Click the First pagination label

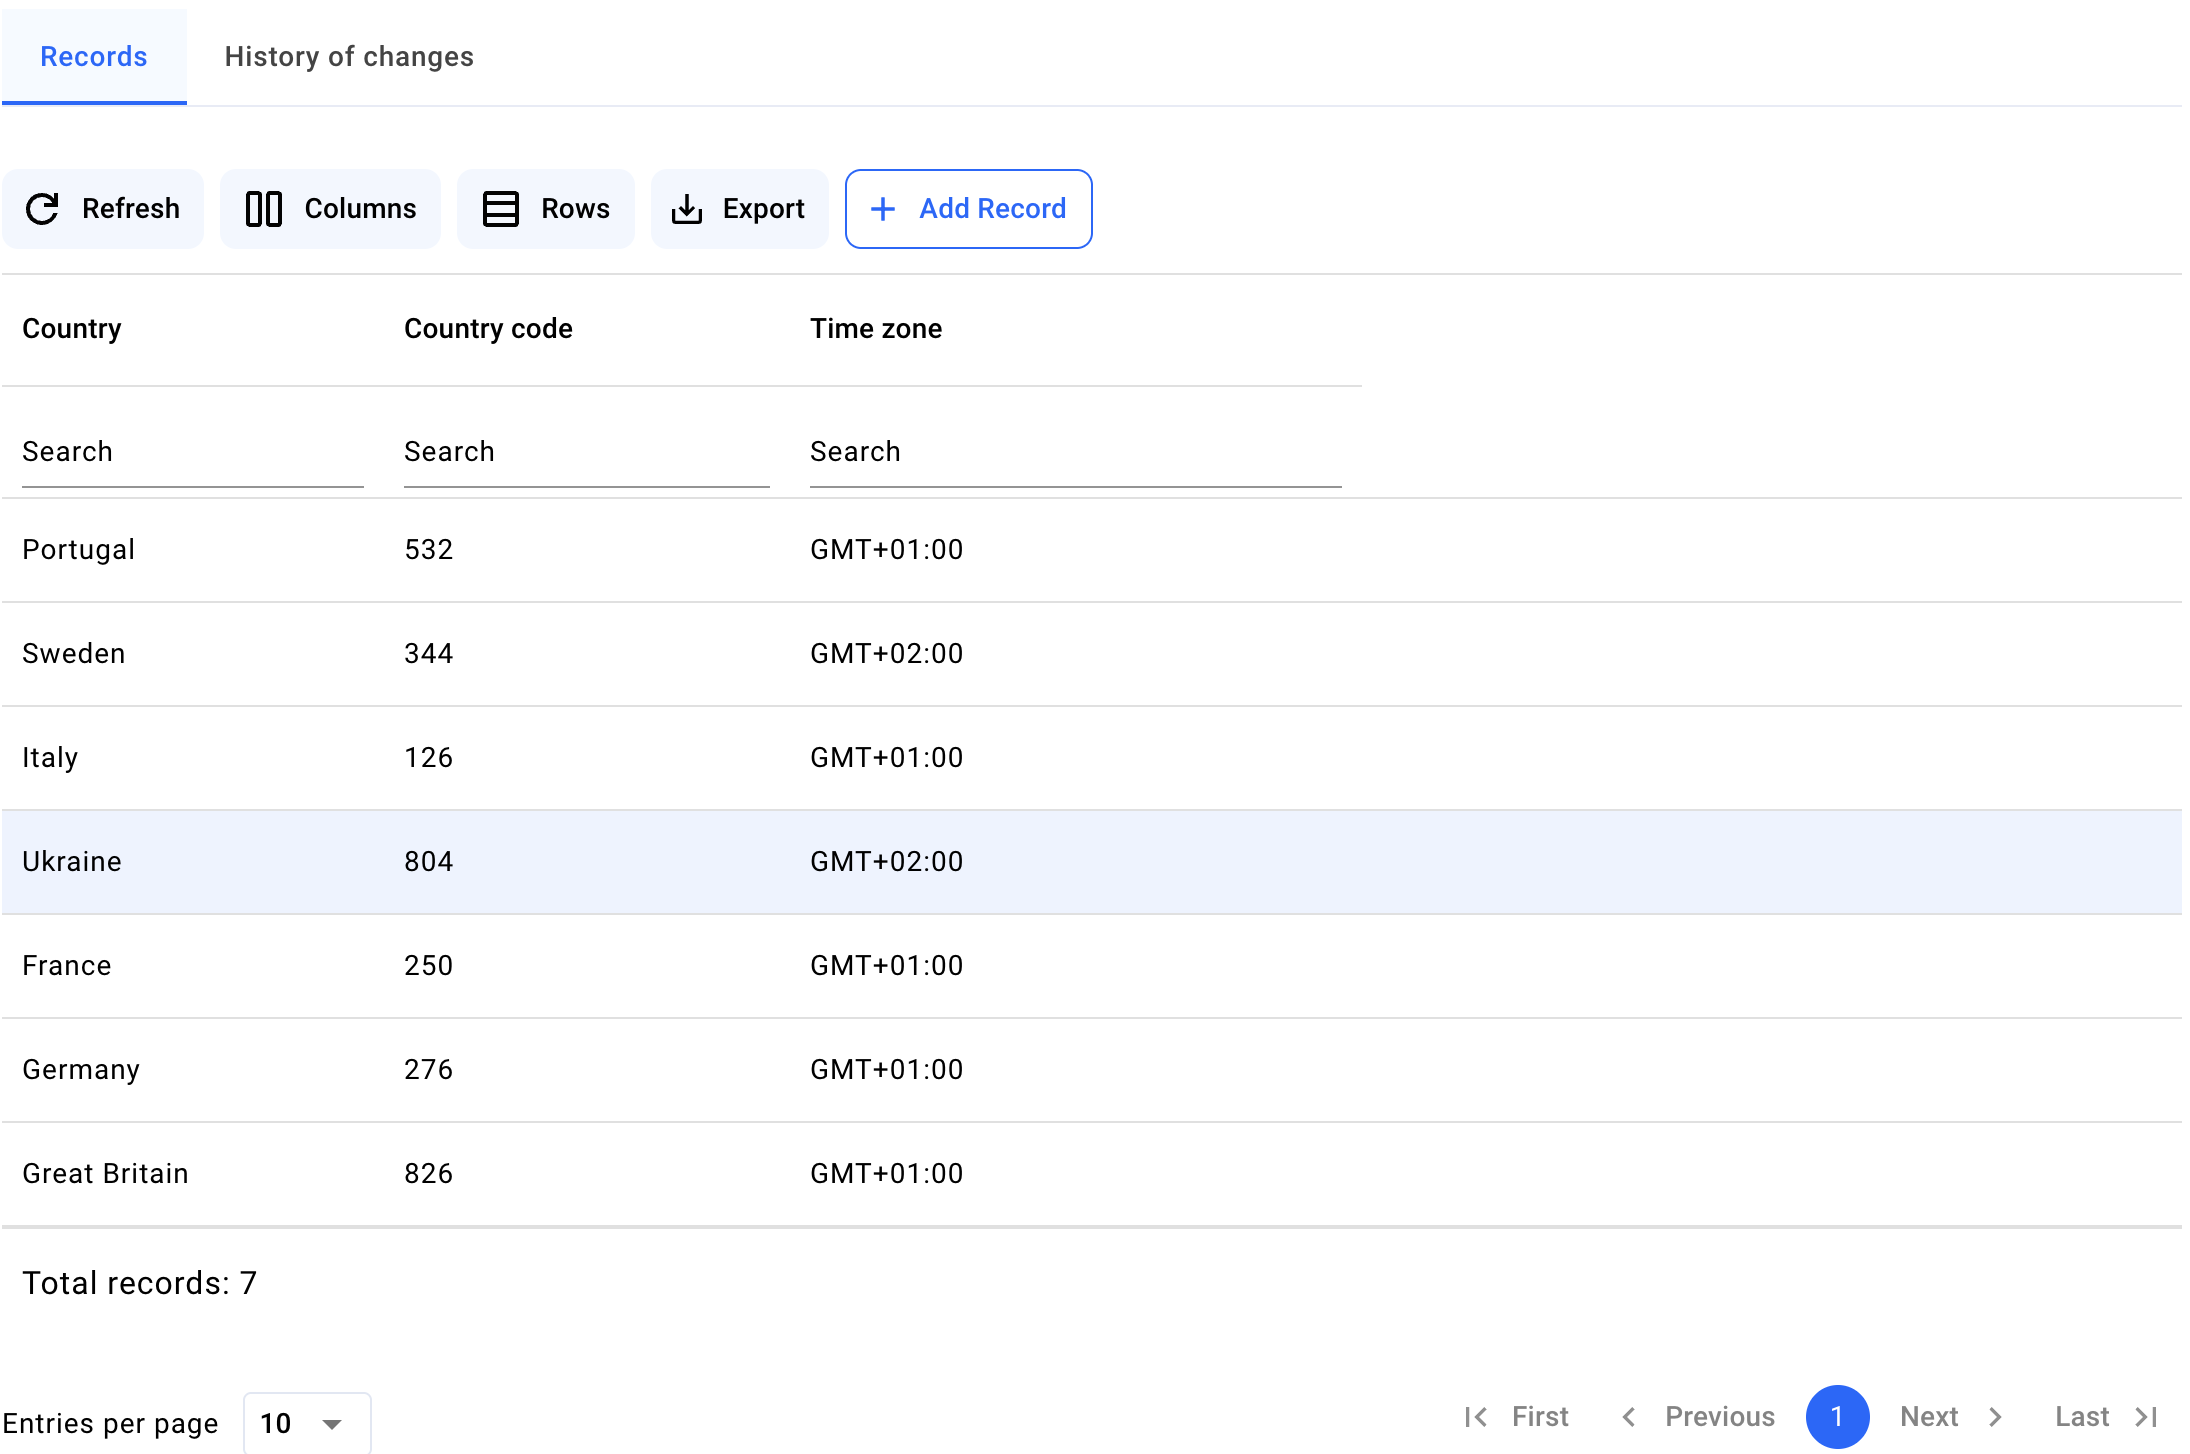[x=1540, y=1417]
